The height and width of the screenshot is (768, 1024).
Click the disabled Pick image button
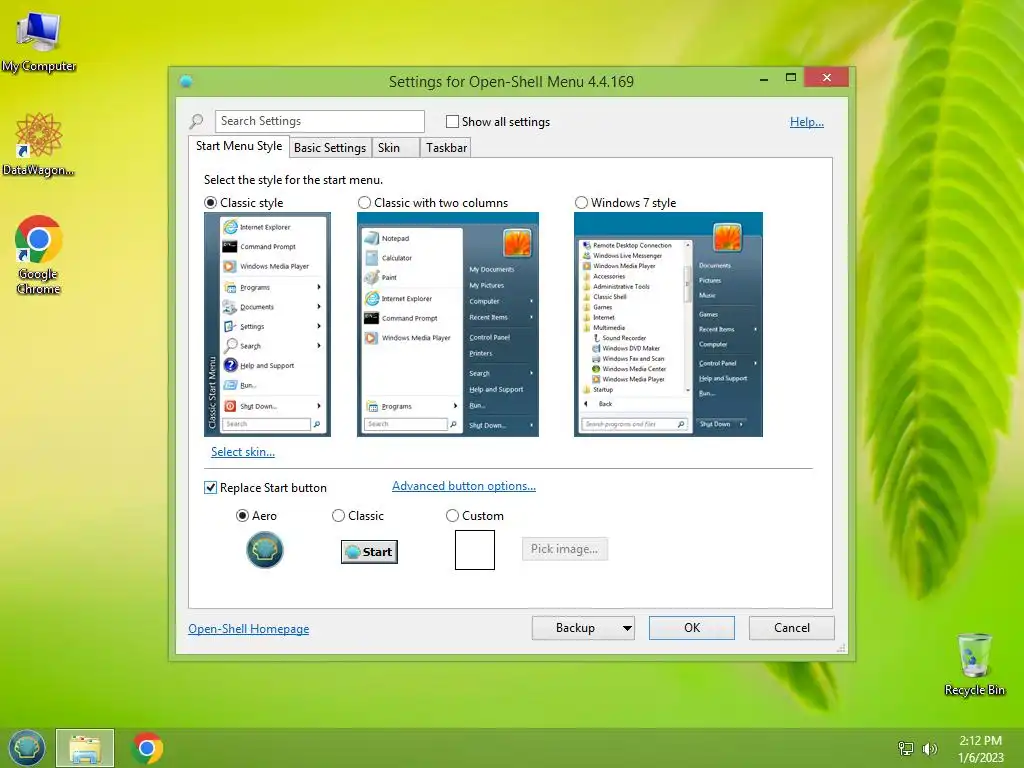pos(564,549)
